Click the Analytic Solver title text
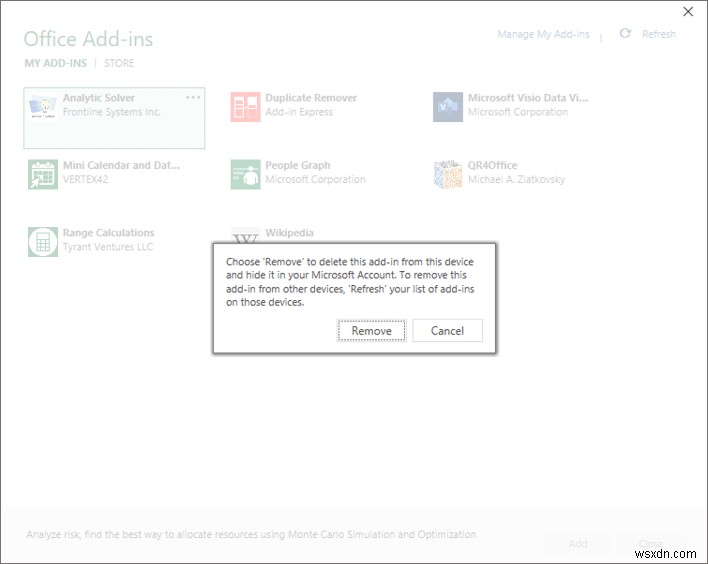Image resolution: width=708 pixels, height=564 pixels. click(x=99, y=98)
